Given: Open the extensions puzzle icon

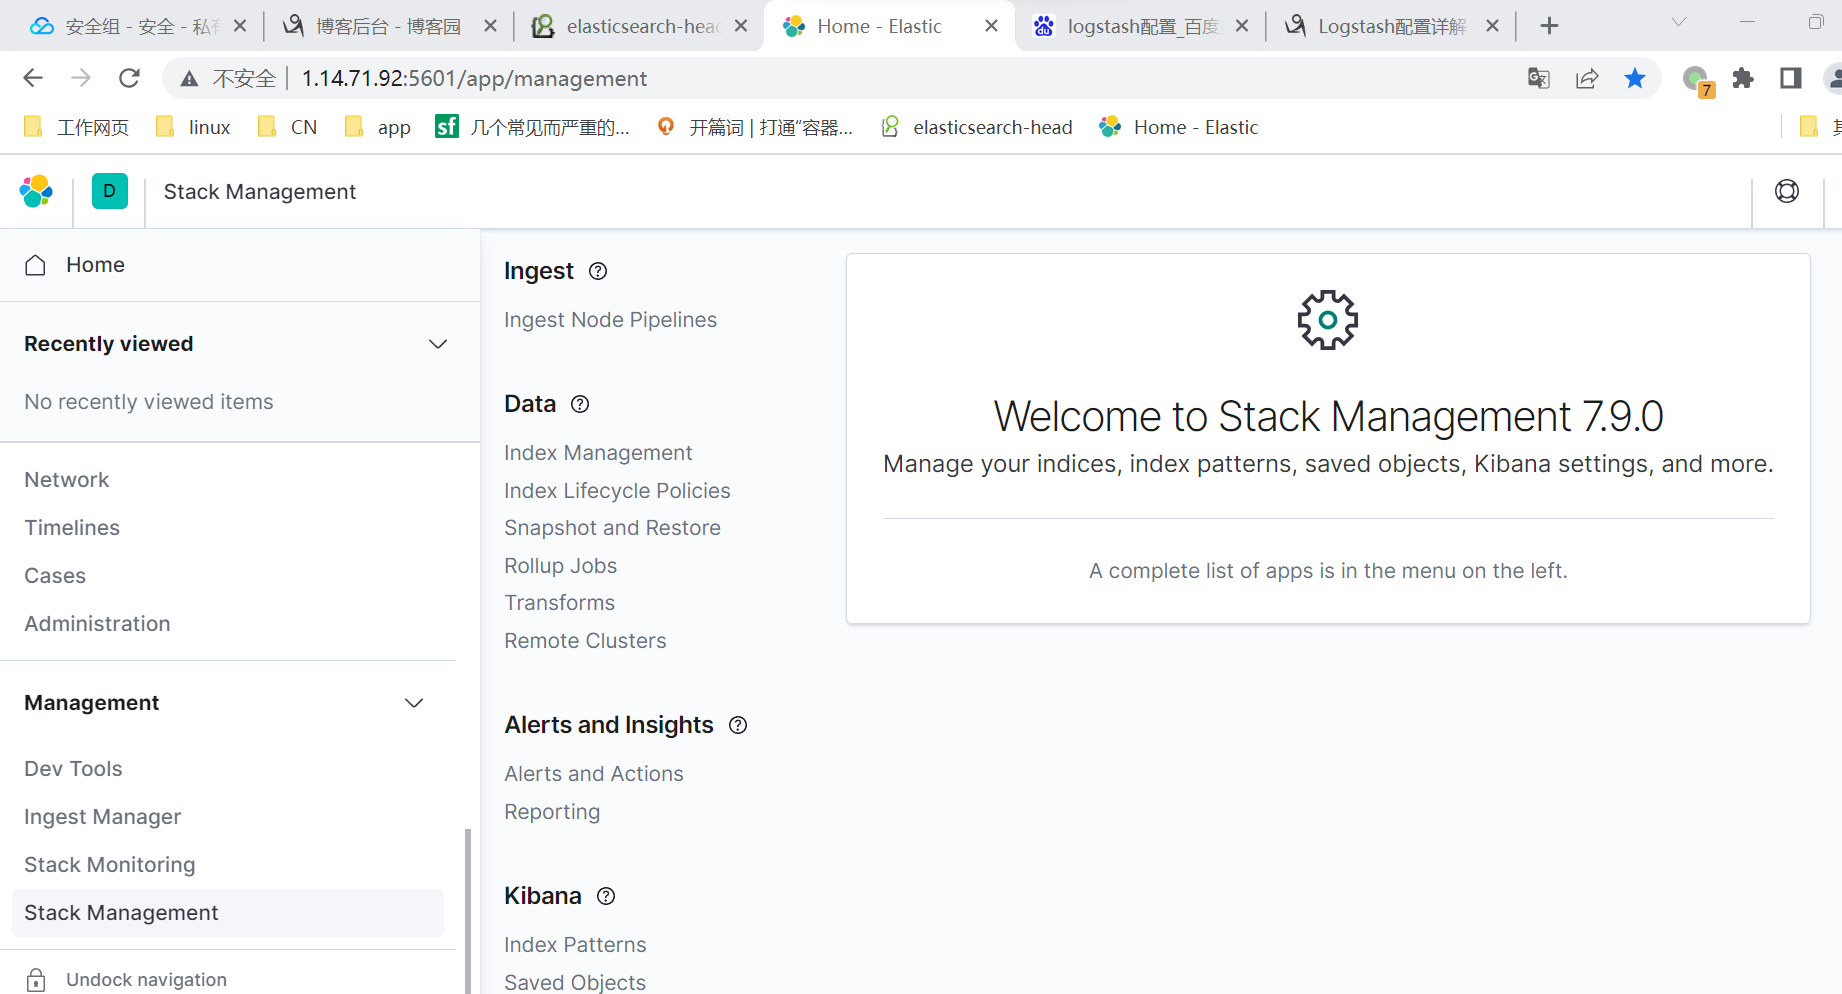Looking at the screenshot, I should point(1743,78).
